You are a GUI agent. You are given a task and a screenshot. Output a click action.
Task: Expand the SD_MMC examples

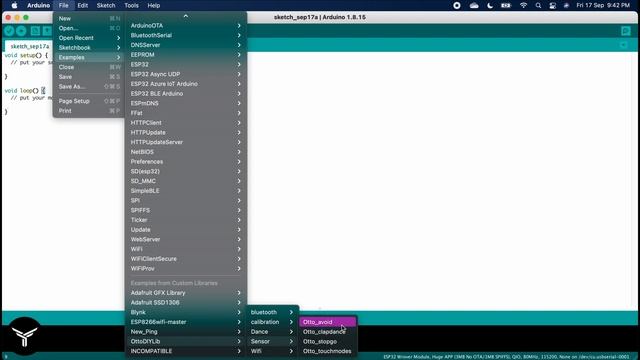[186, 181]
